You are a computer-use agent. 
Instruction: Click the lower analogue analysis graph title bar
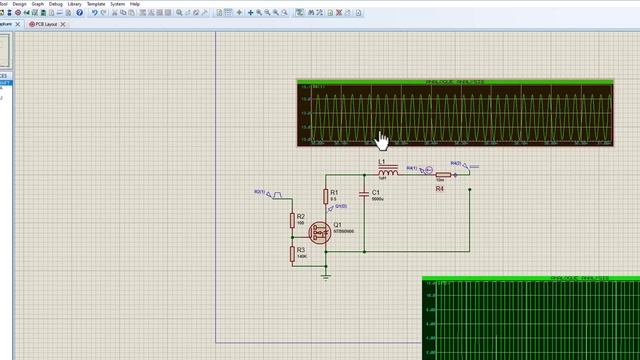[531, 278]
